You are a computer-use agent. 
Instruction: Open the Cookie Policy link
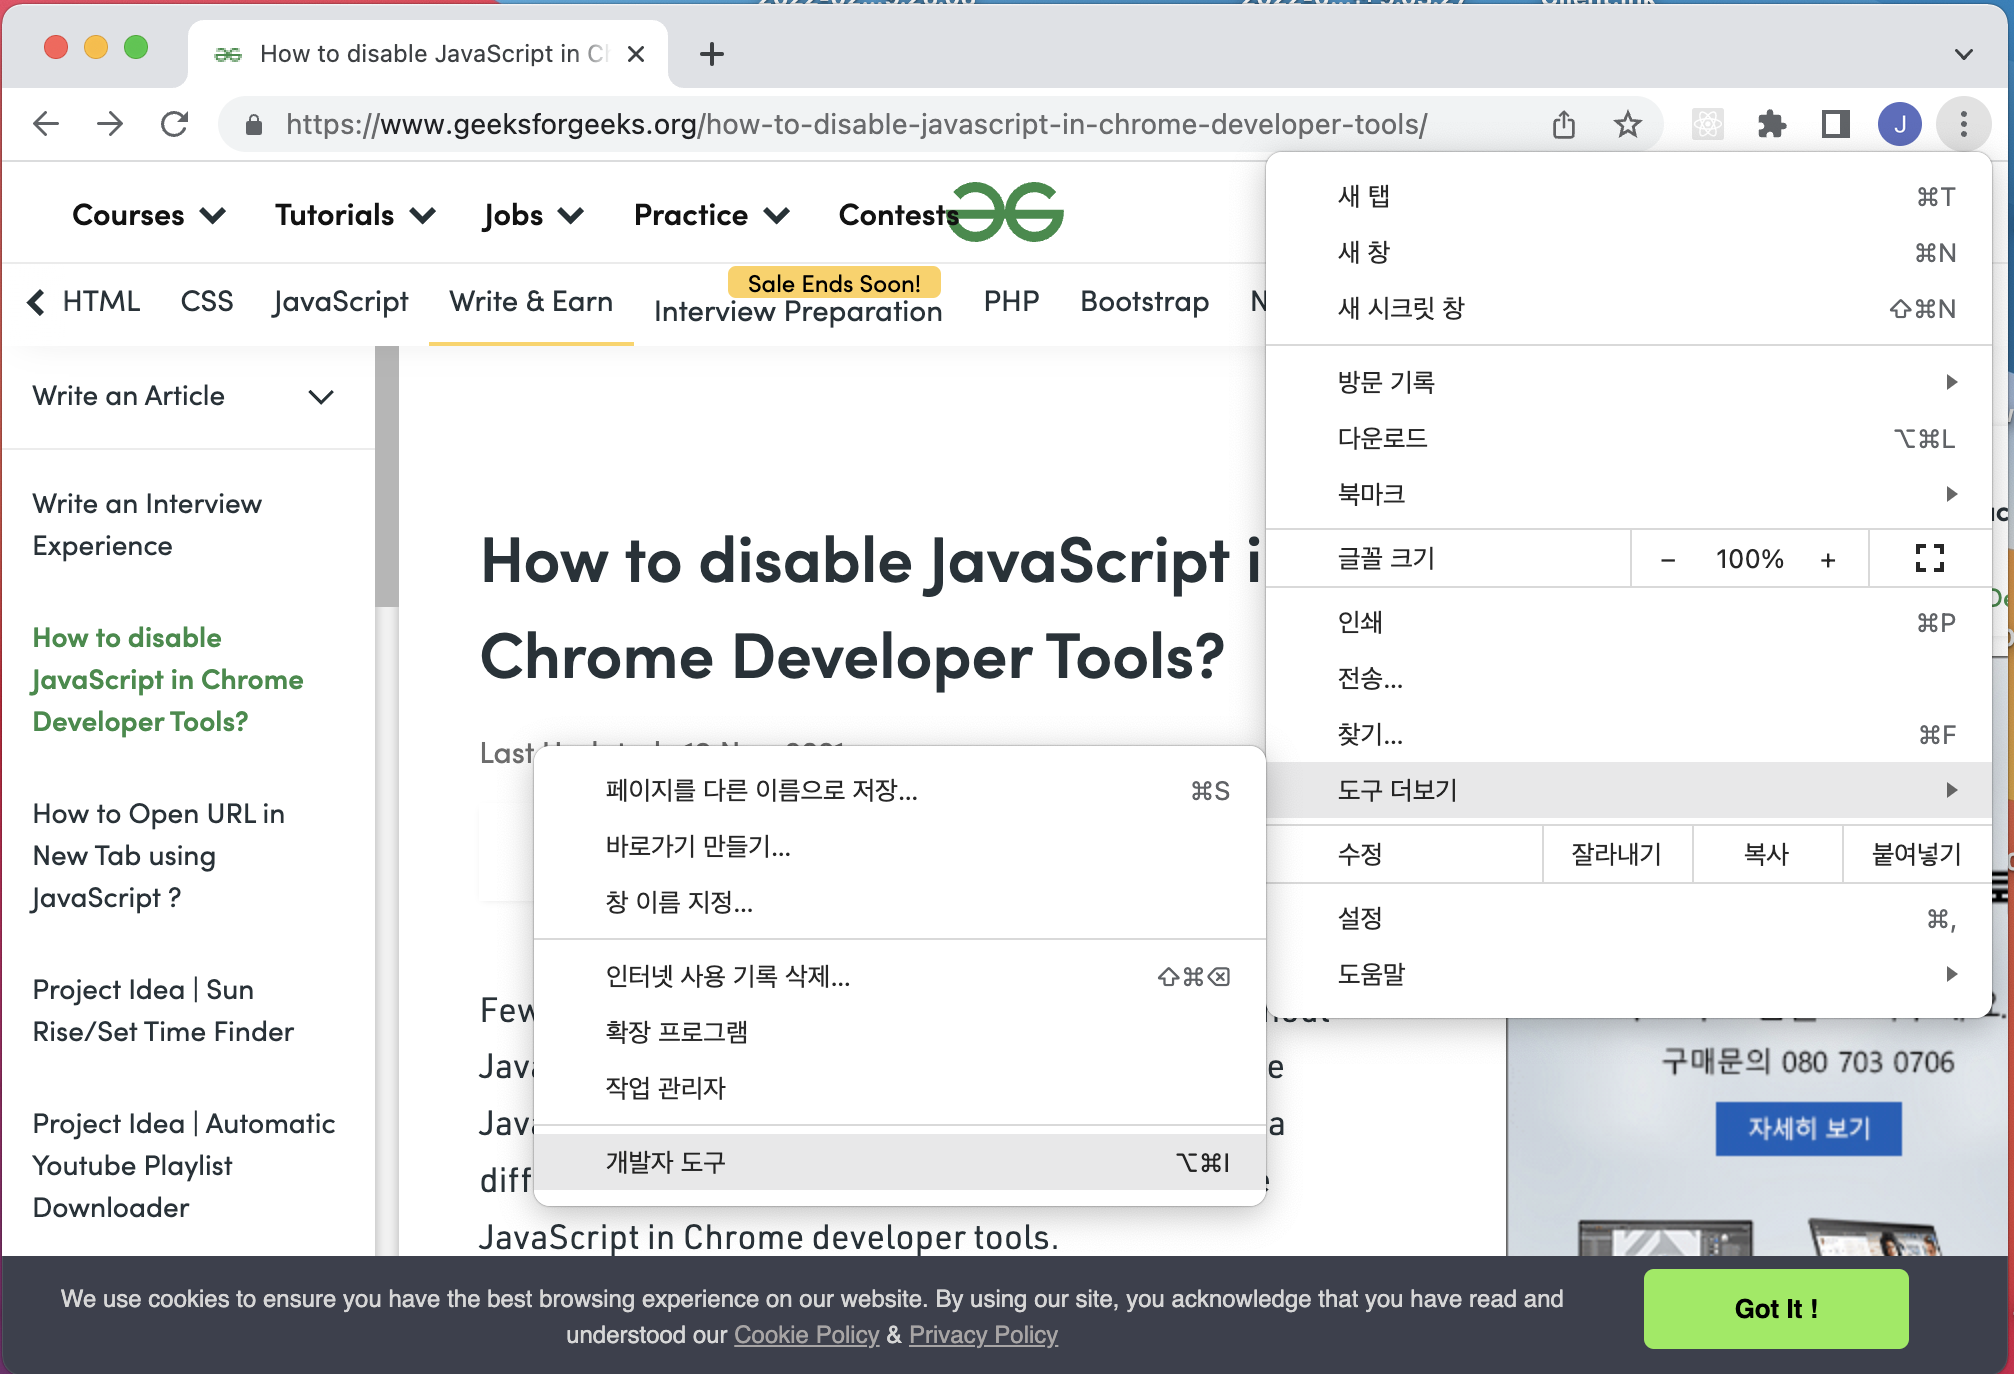[806, 1335]
